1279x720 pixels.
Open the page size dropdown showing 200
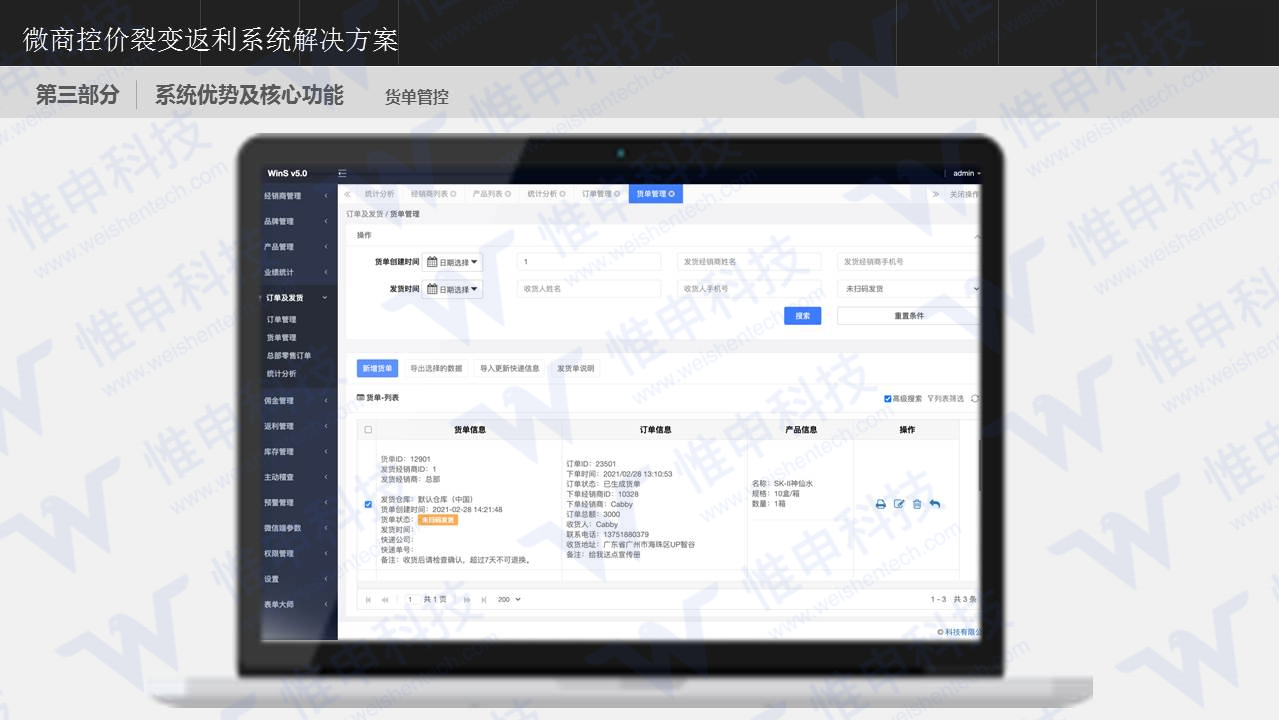tap(508, 598)
